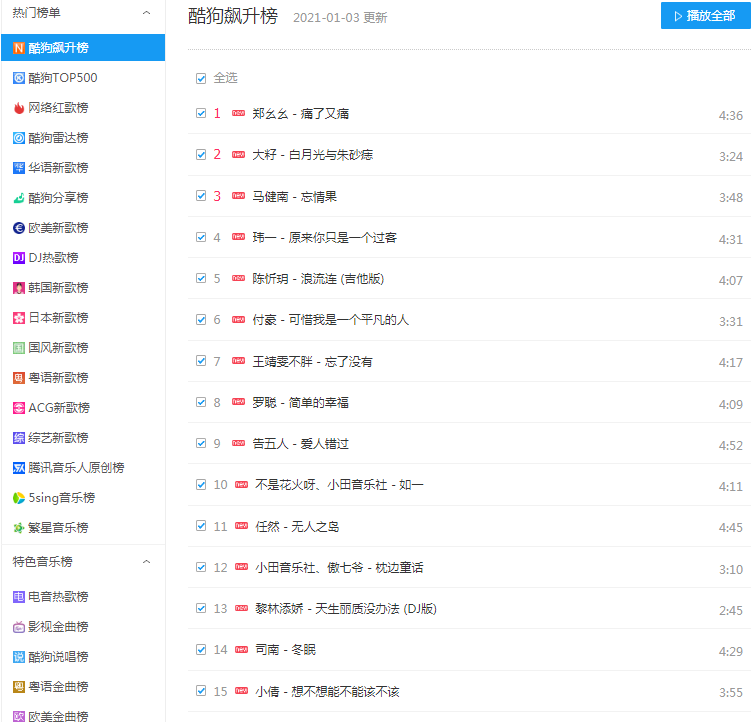This screenshot has height=722, width=754.
Task: Click the new badge on 罗聪 - 简单的幸福
Action: click(239, 402)
